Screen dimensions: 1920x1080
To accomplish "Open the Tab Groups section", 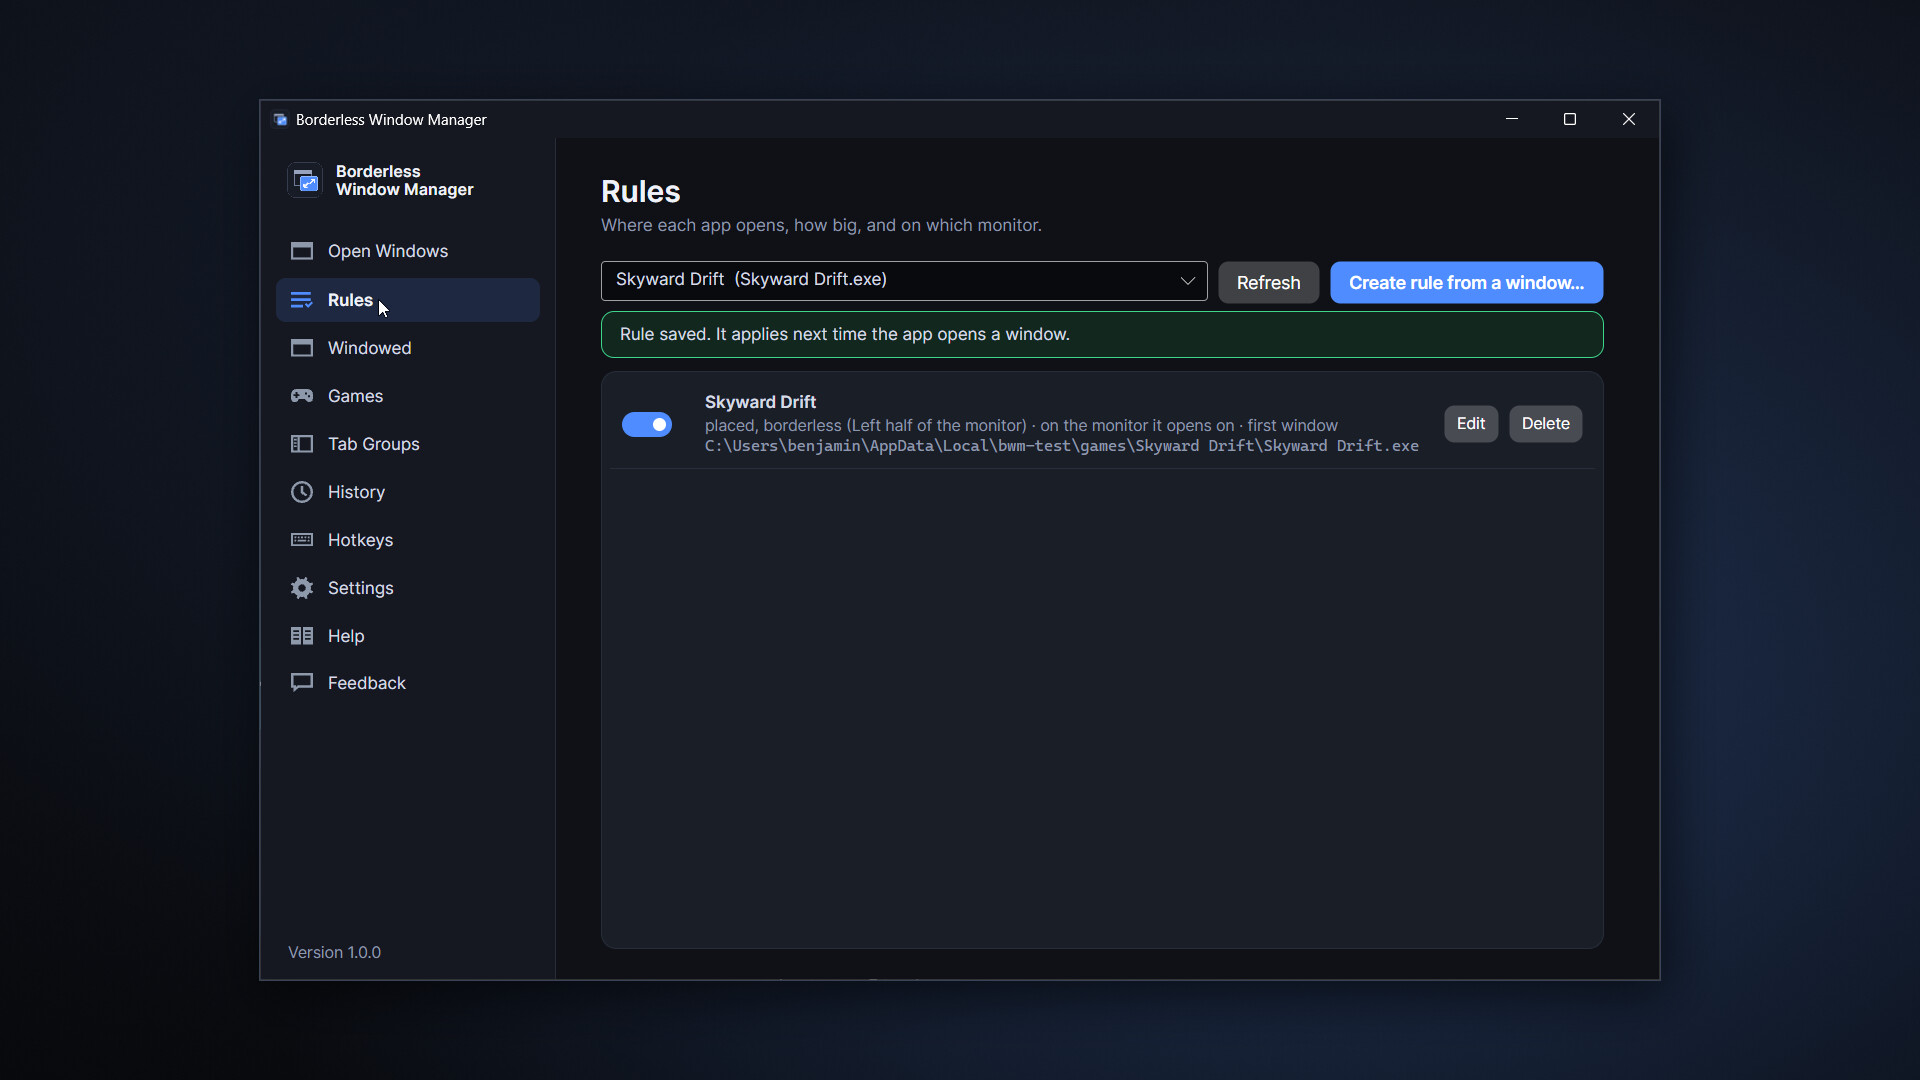I will point(407,444).
